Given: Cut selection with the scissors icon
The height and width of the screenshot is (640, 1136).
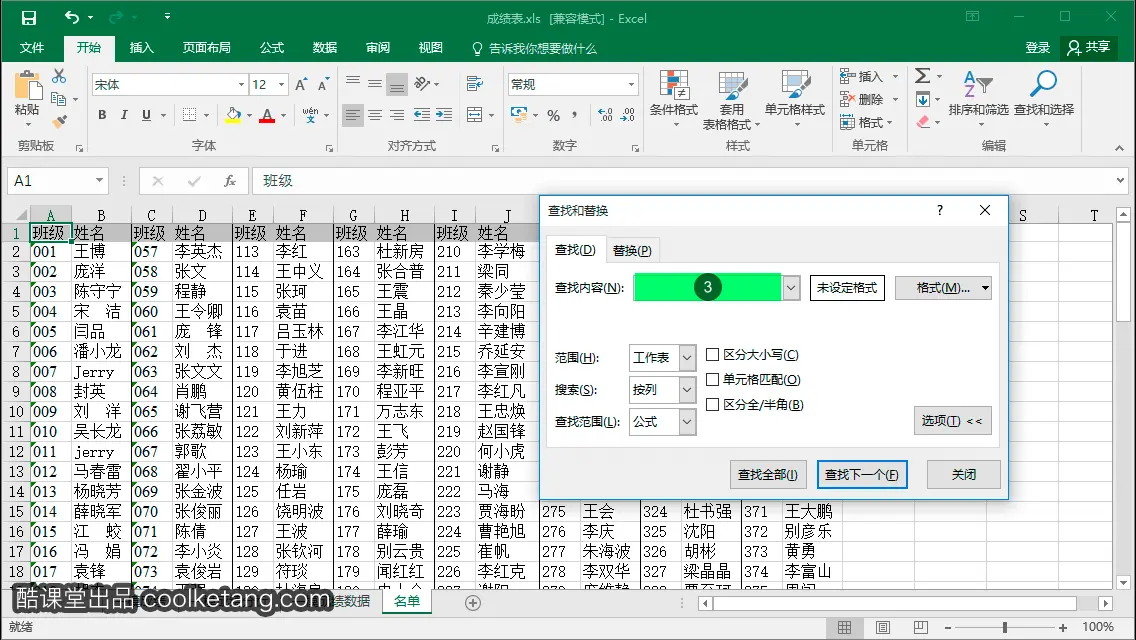Looking at the screenshot, I should coord(59,76).
